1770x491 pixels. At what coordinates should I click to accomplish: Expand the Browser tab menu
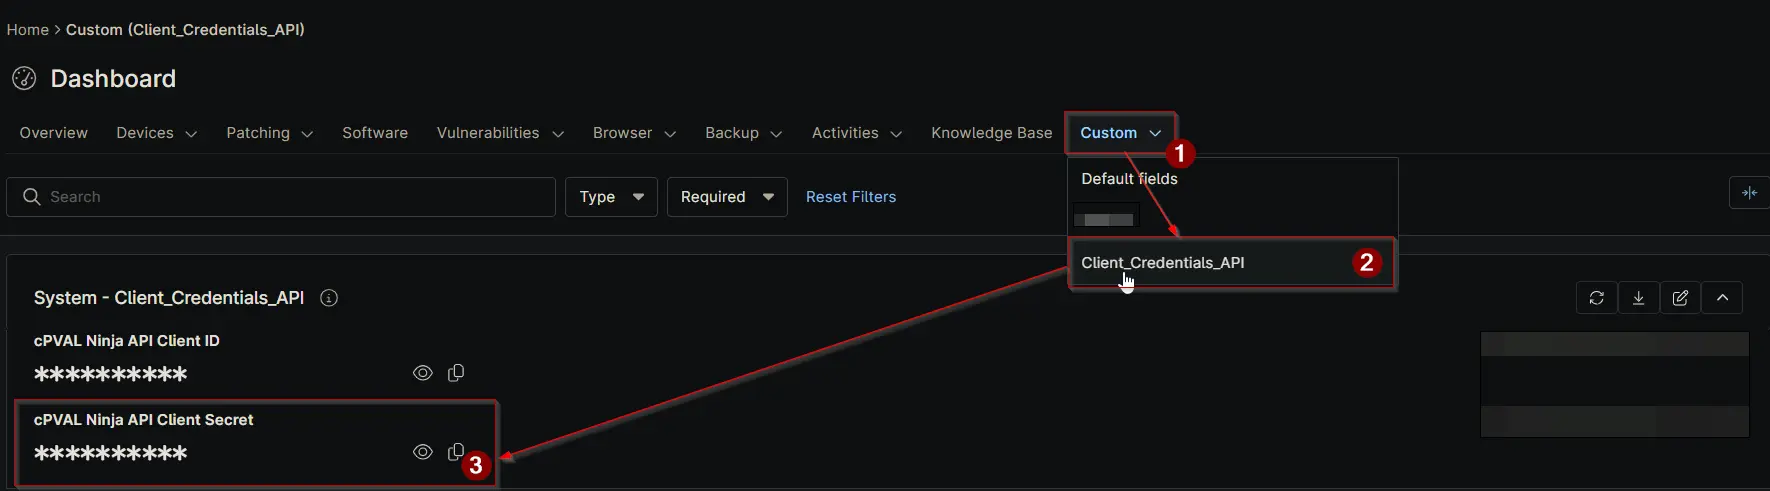tap(634, 133)
